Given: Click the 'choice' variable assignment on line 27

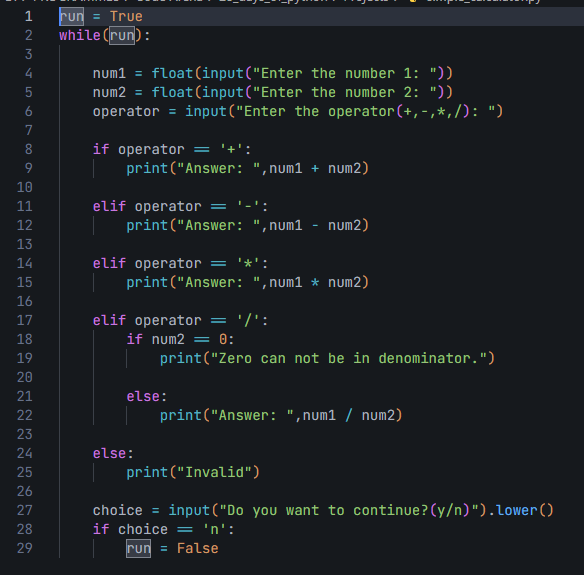Looking at the screenshot, I should point(118,510).
